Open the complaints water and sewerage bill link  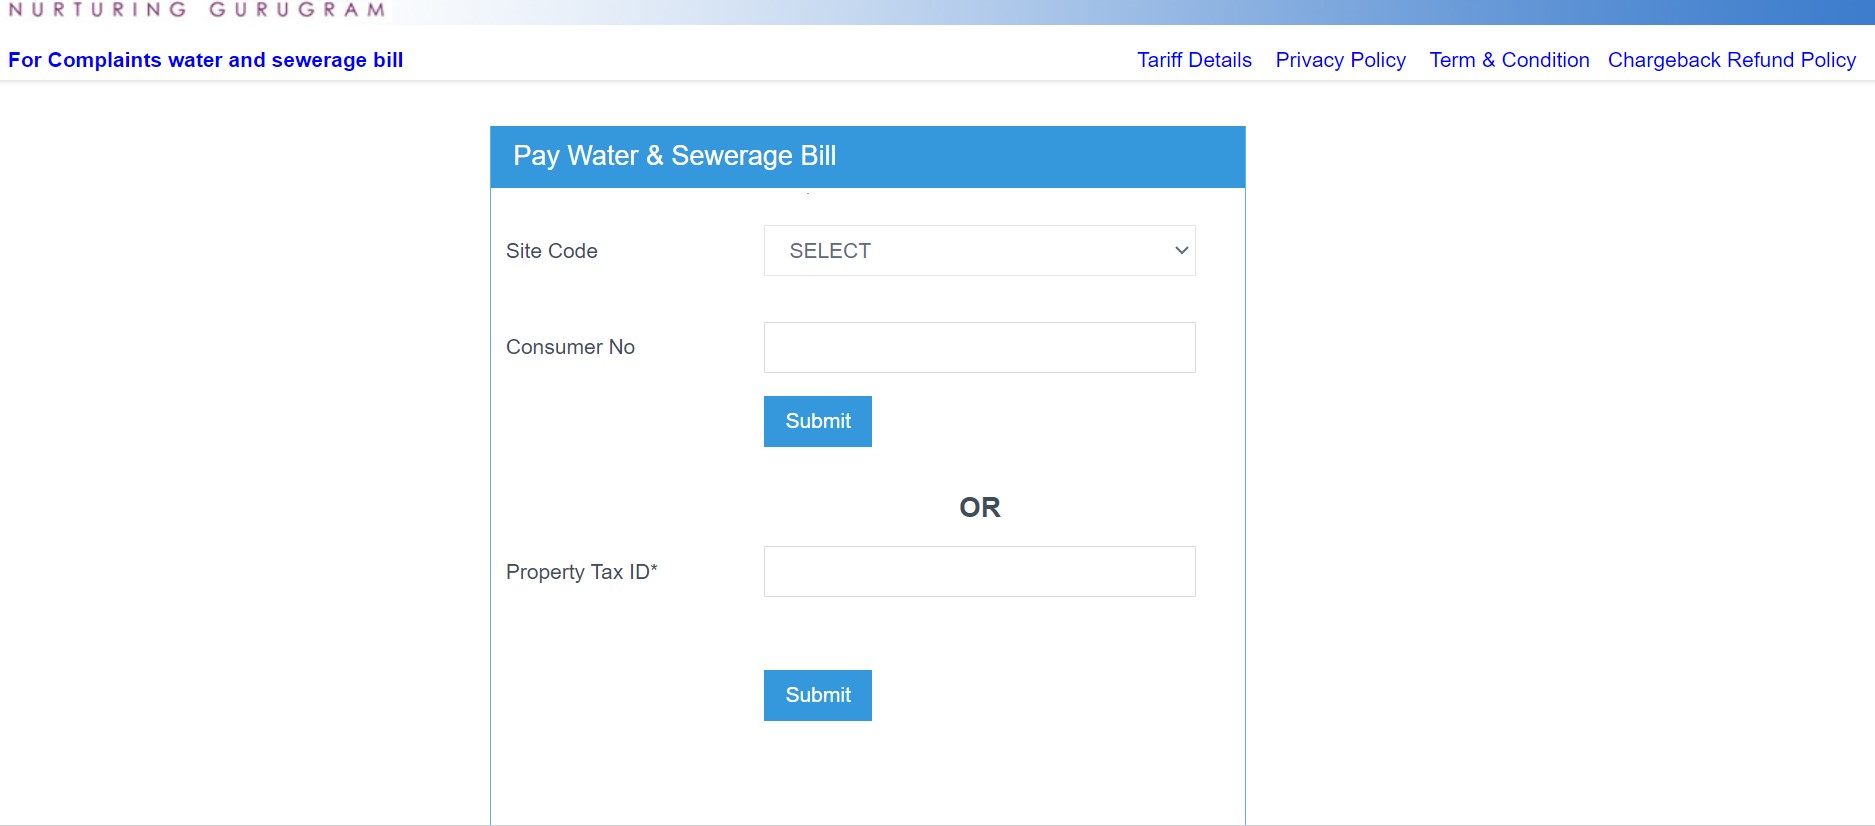[x=206, y=60]
